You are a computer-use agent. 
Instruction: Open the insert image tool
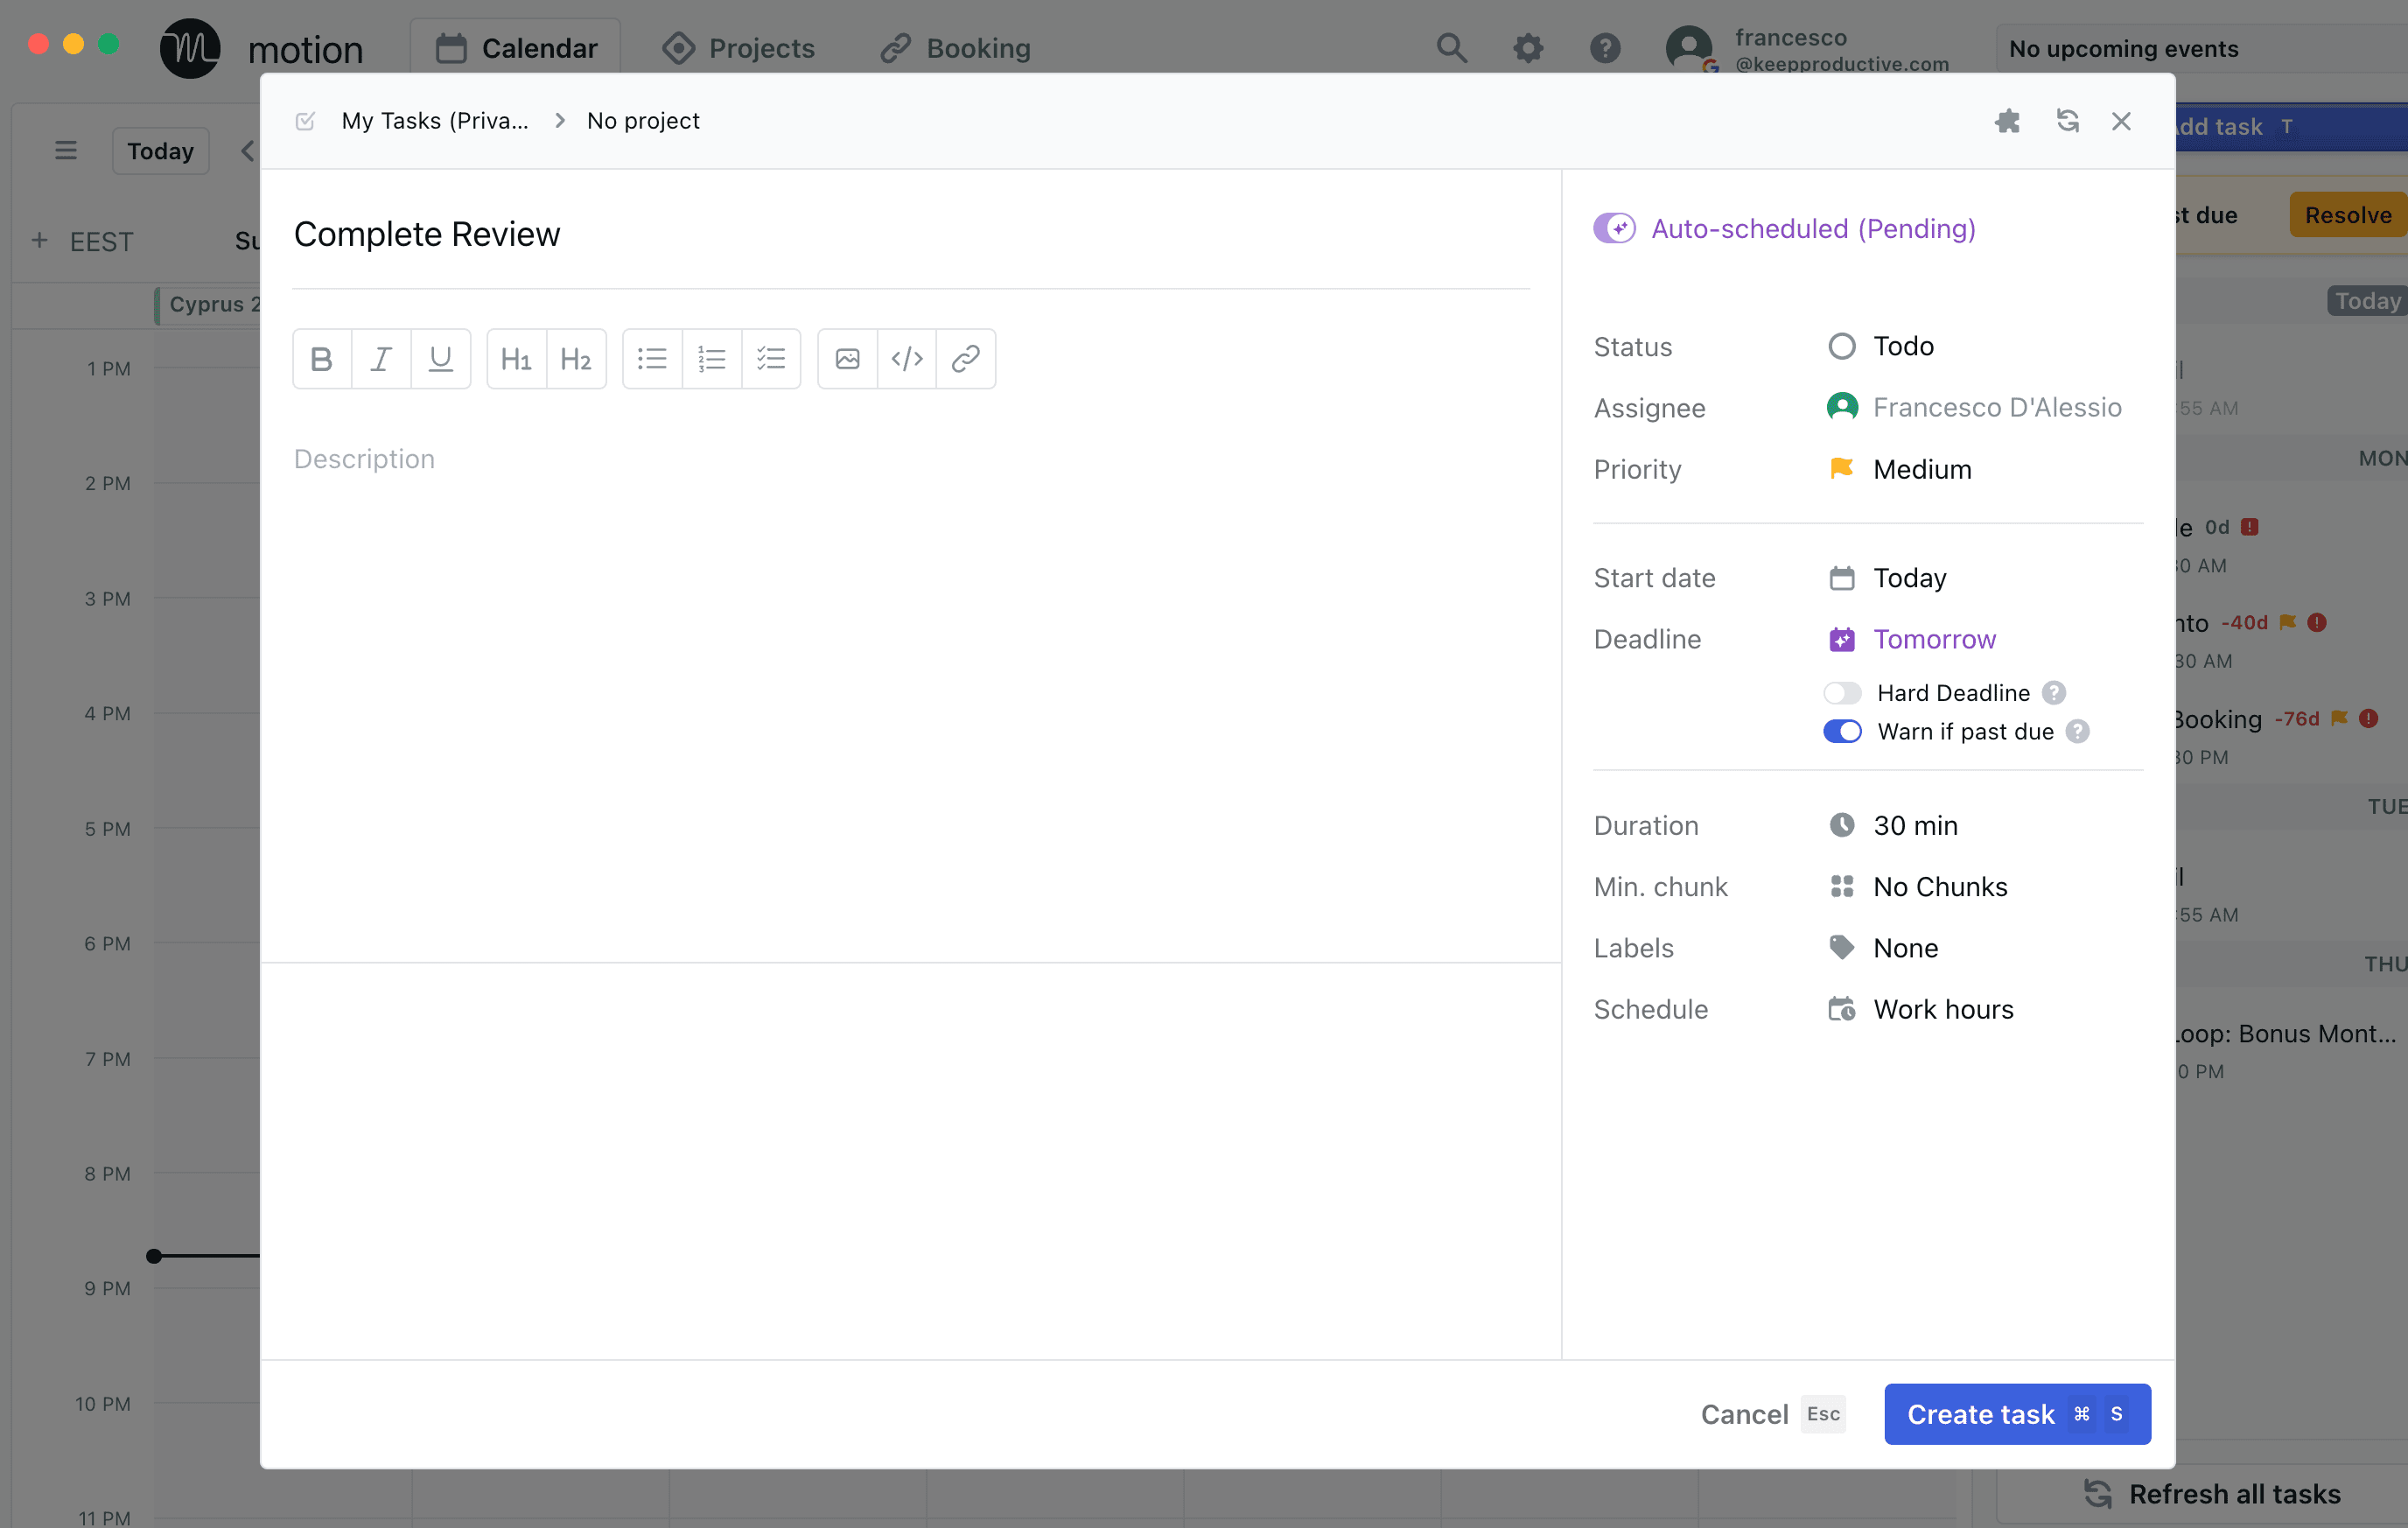[846, 358]
